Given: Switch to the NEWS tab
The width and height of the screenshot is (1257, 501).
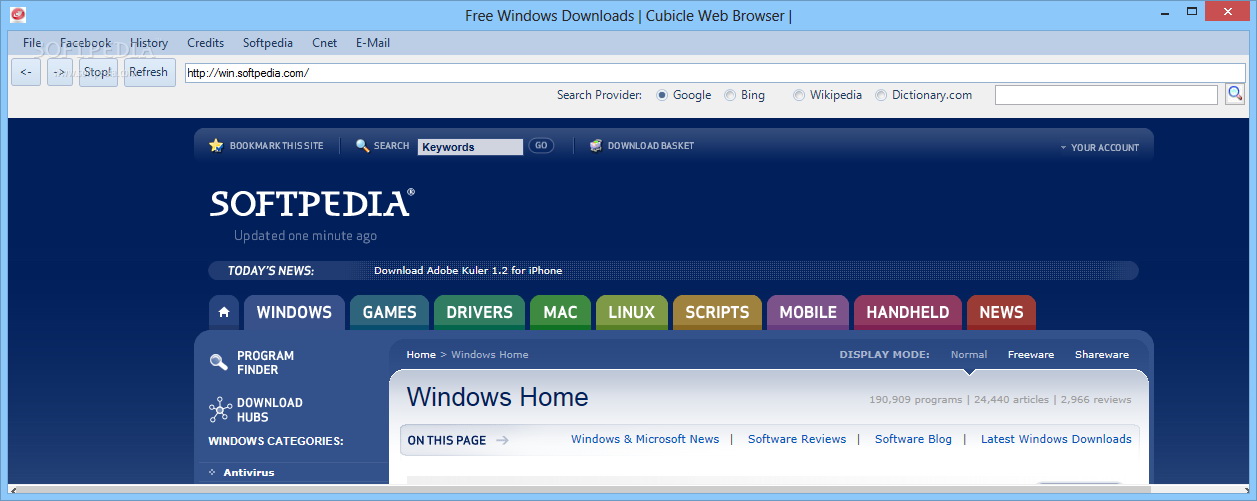Looking at the screenshot, I should pos(1001,312).
